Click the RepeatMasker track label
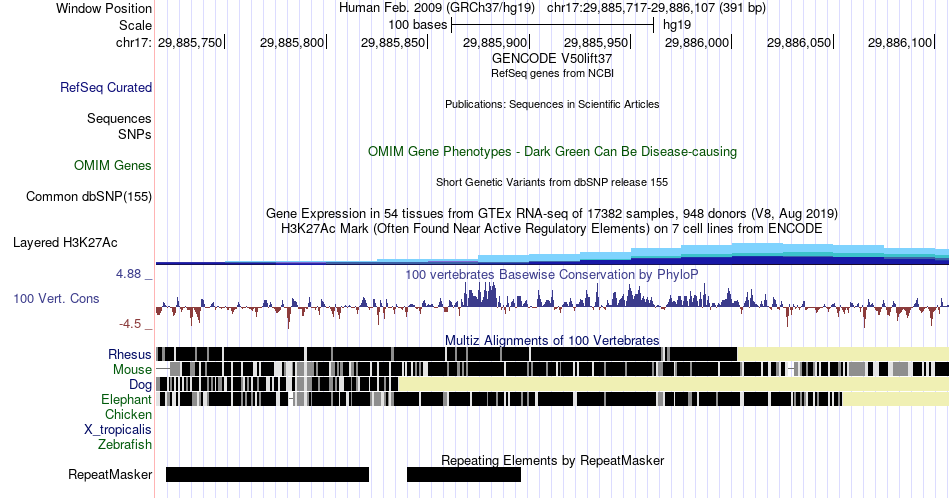Screen dimensions: 950x498 110,474
